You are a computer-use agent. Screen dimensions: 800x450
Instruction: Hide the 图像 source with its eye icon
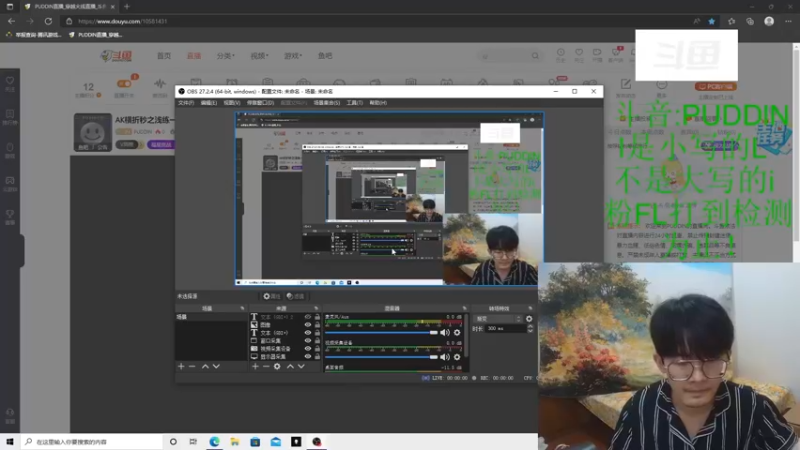(x=308, y=324)
